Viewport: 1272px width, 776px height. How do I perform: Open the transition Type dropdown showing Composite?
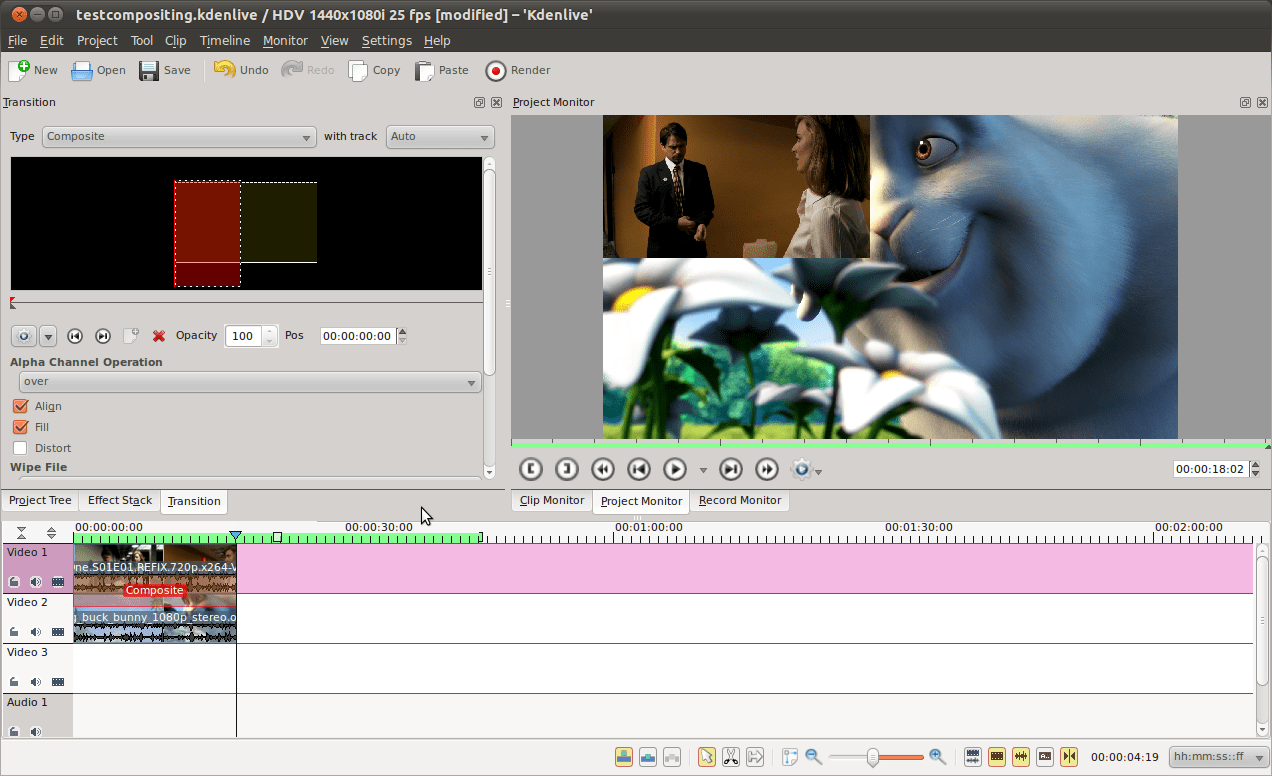(178, 136)
